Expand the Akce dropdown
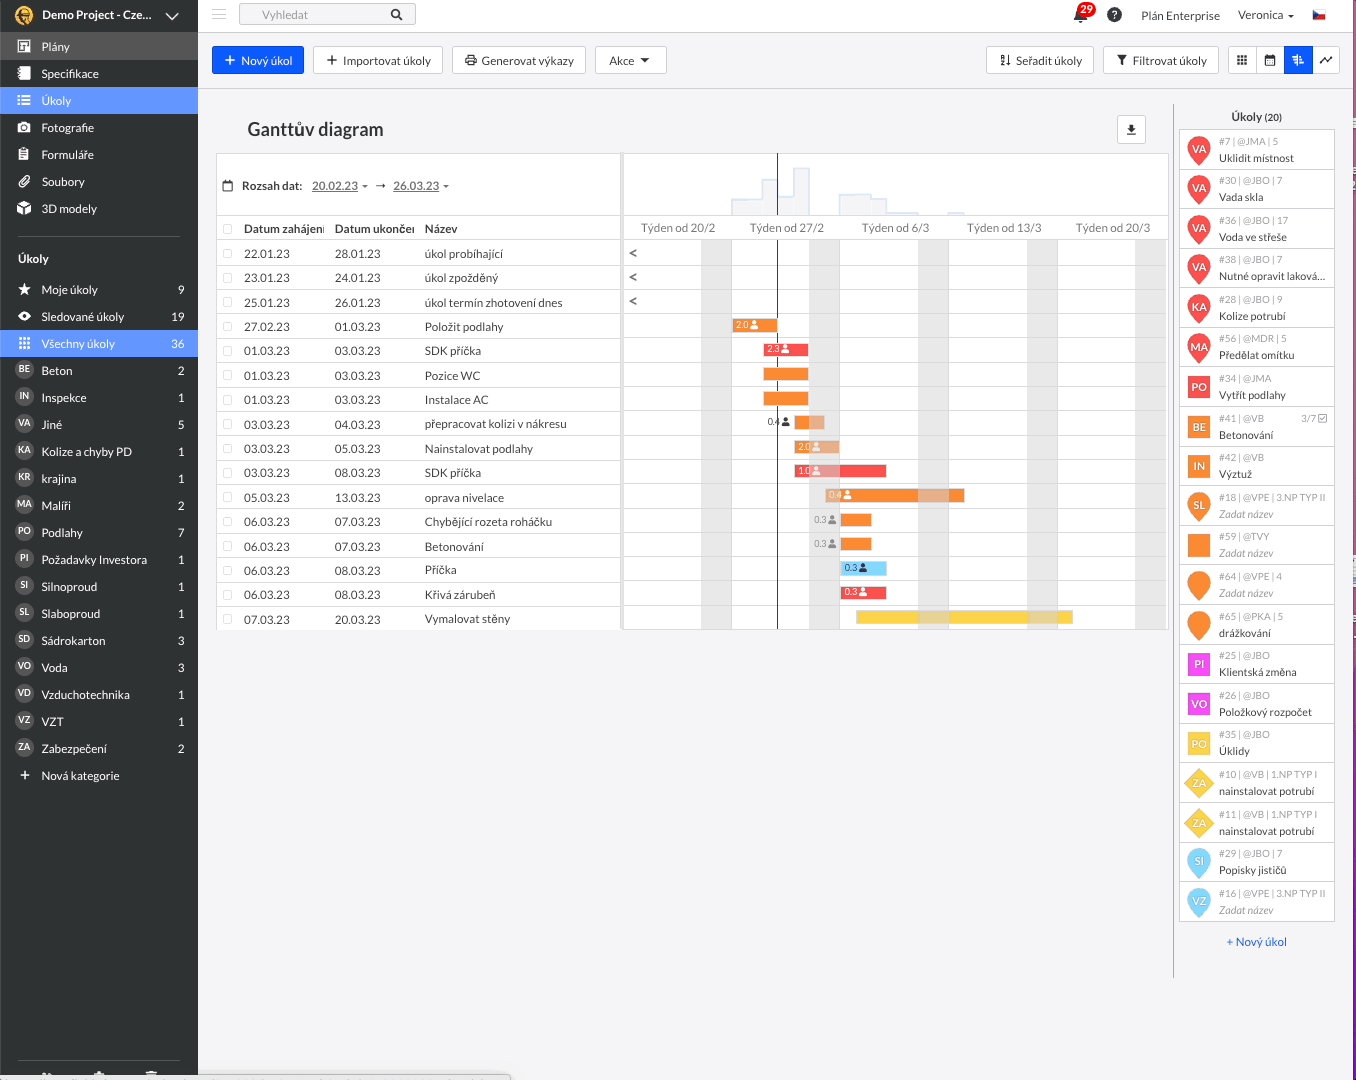Screen dimensions: 1356x1080 pos(630,61)
